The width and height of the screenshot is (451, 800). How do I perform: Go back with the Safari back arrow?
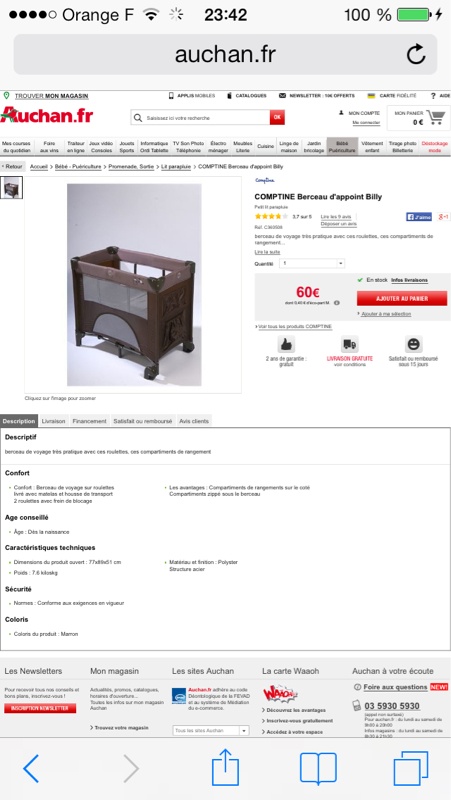31,768
